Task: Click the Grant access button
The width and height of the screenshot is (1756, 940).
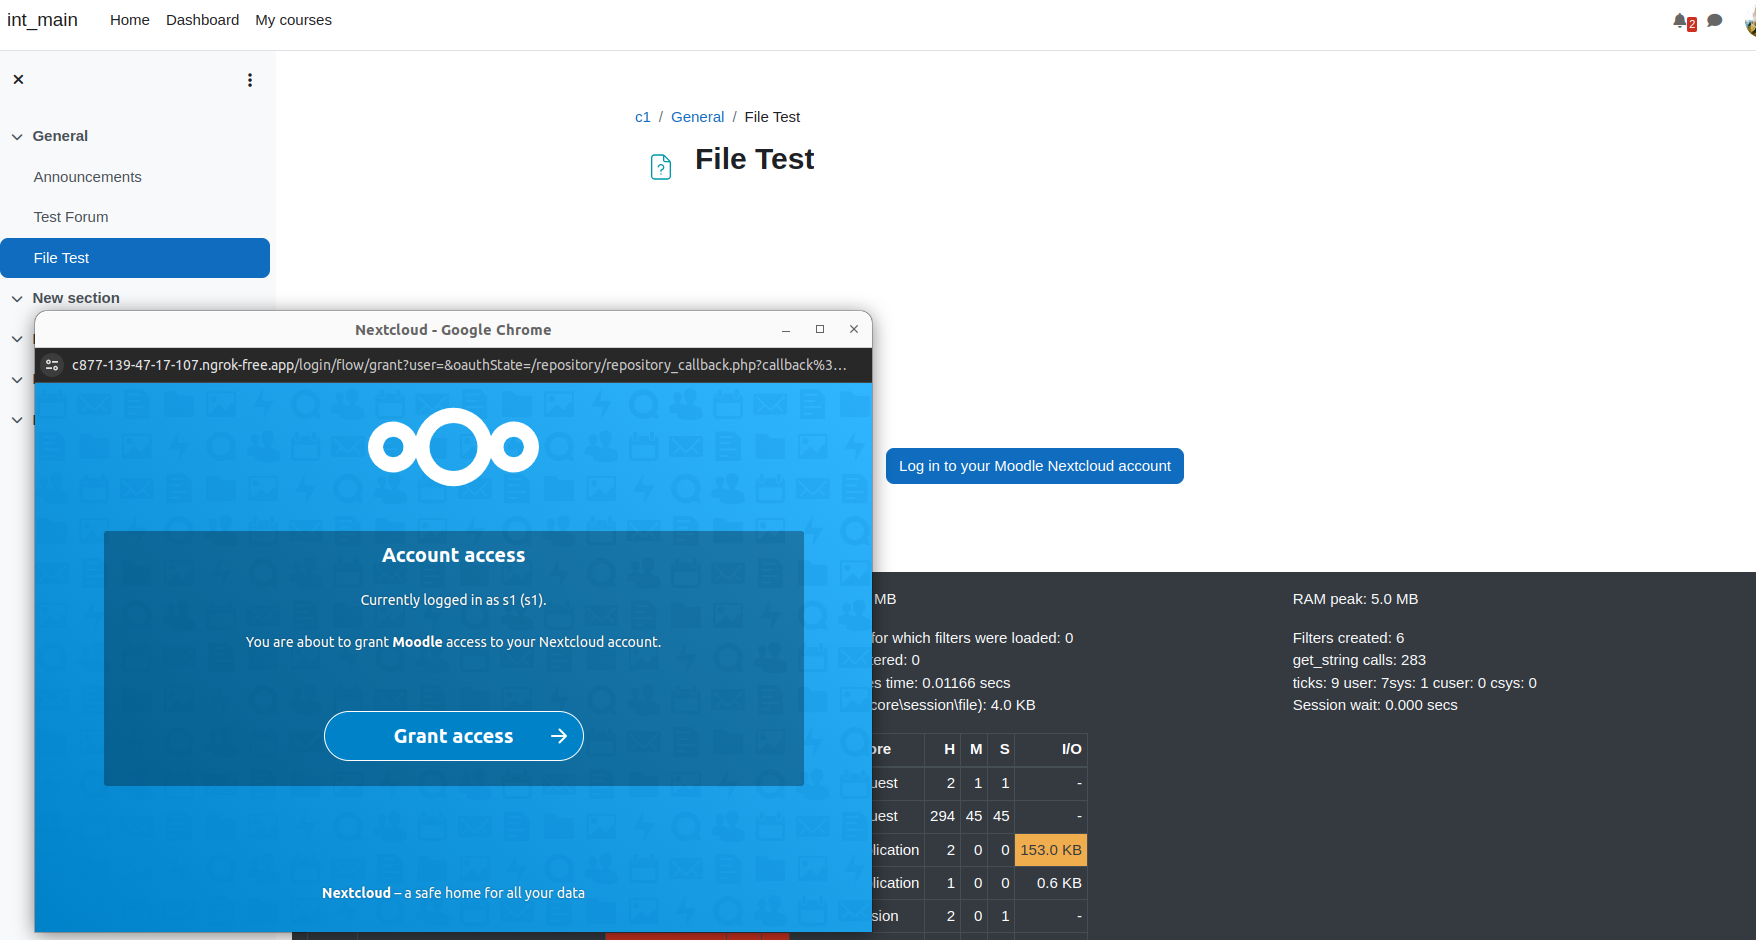Action: click(x=454, y=736)
